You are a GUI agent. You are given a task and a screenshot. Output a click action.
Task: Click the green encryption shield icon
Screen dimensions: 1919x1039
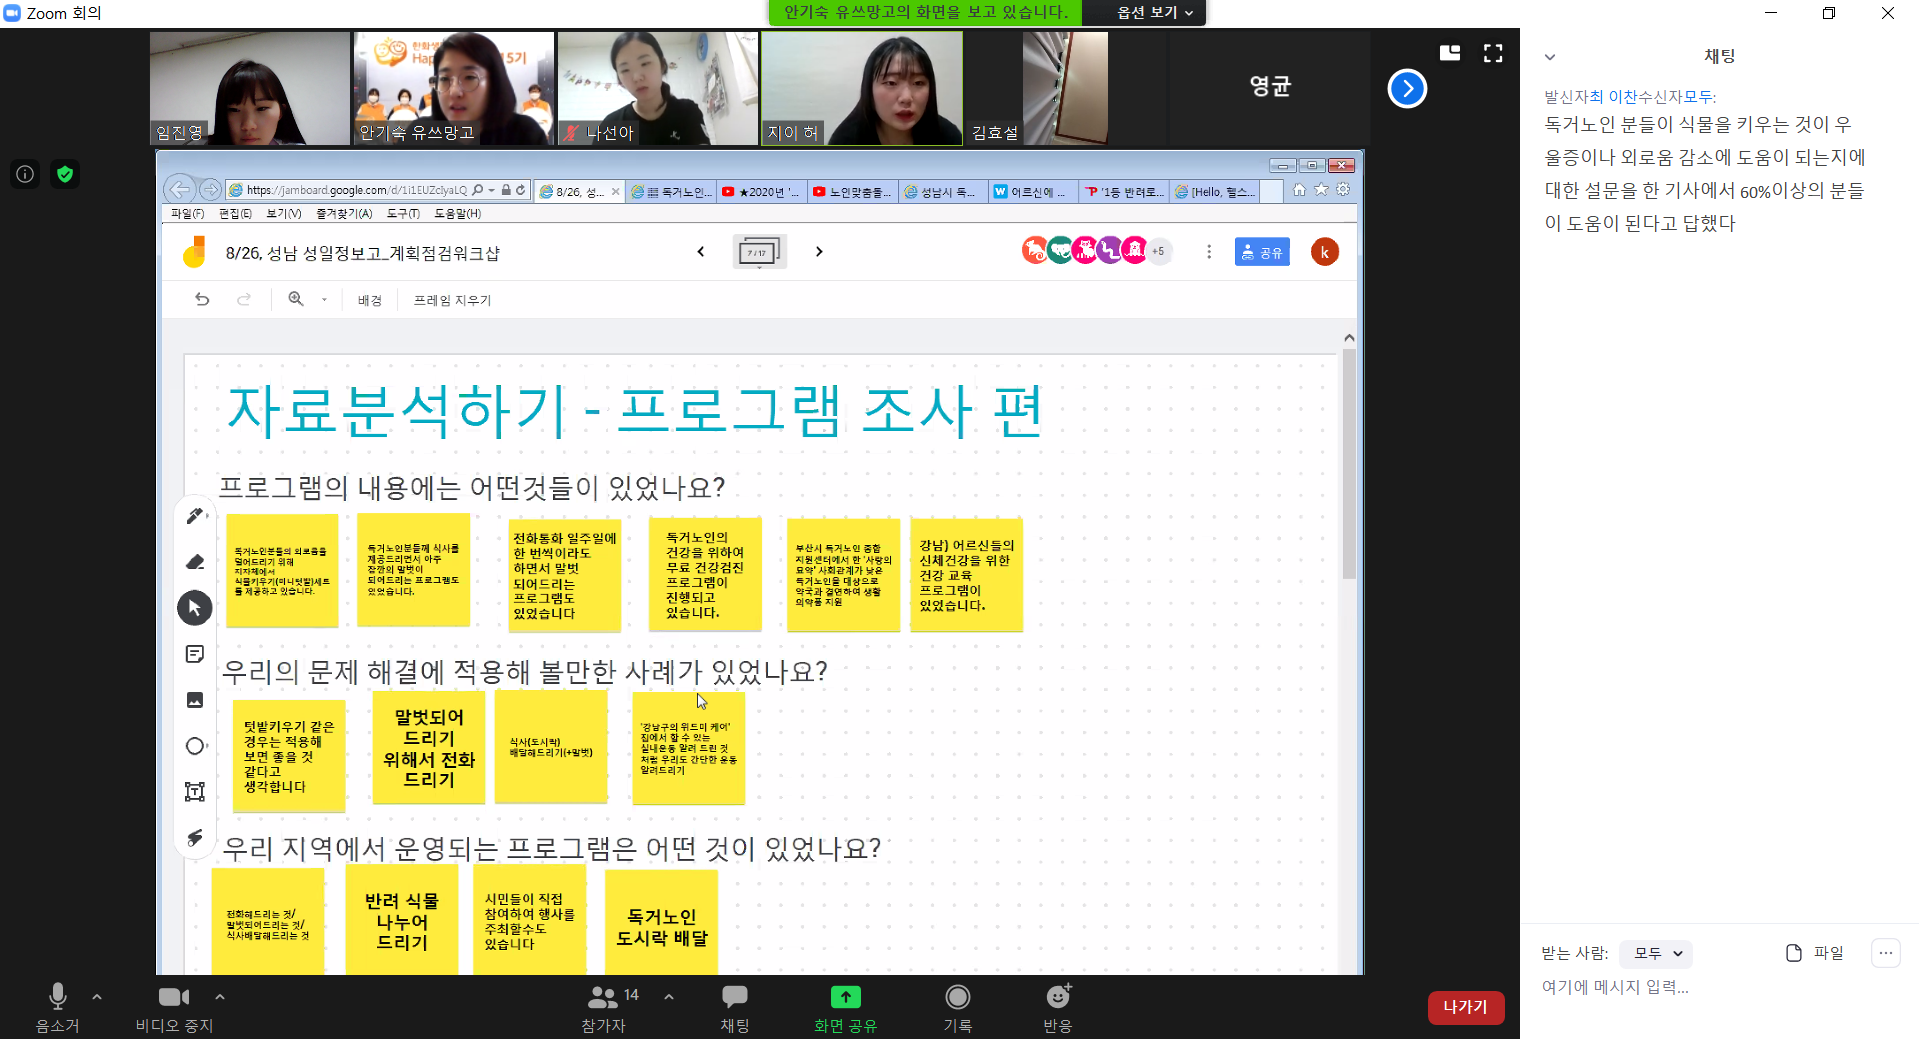(65, 174)
